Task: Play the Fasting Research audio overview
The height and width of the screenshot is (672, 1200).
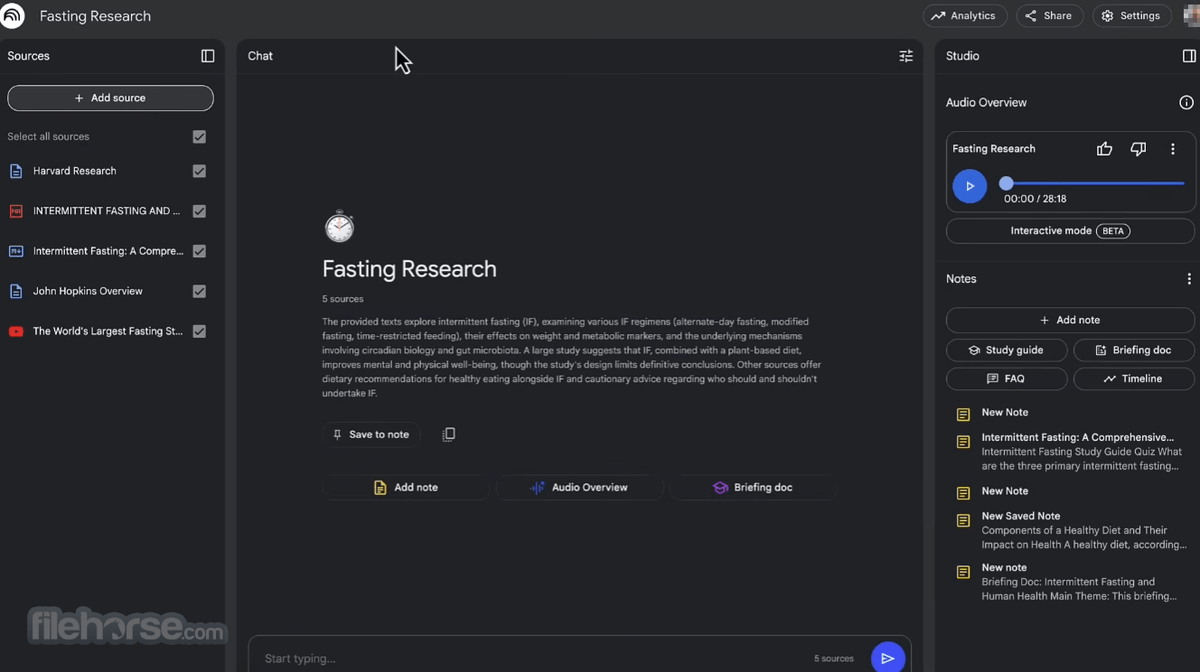Action: [x=969, y=186]
